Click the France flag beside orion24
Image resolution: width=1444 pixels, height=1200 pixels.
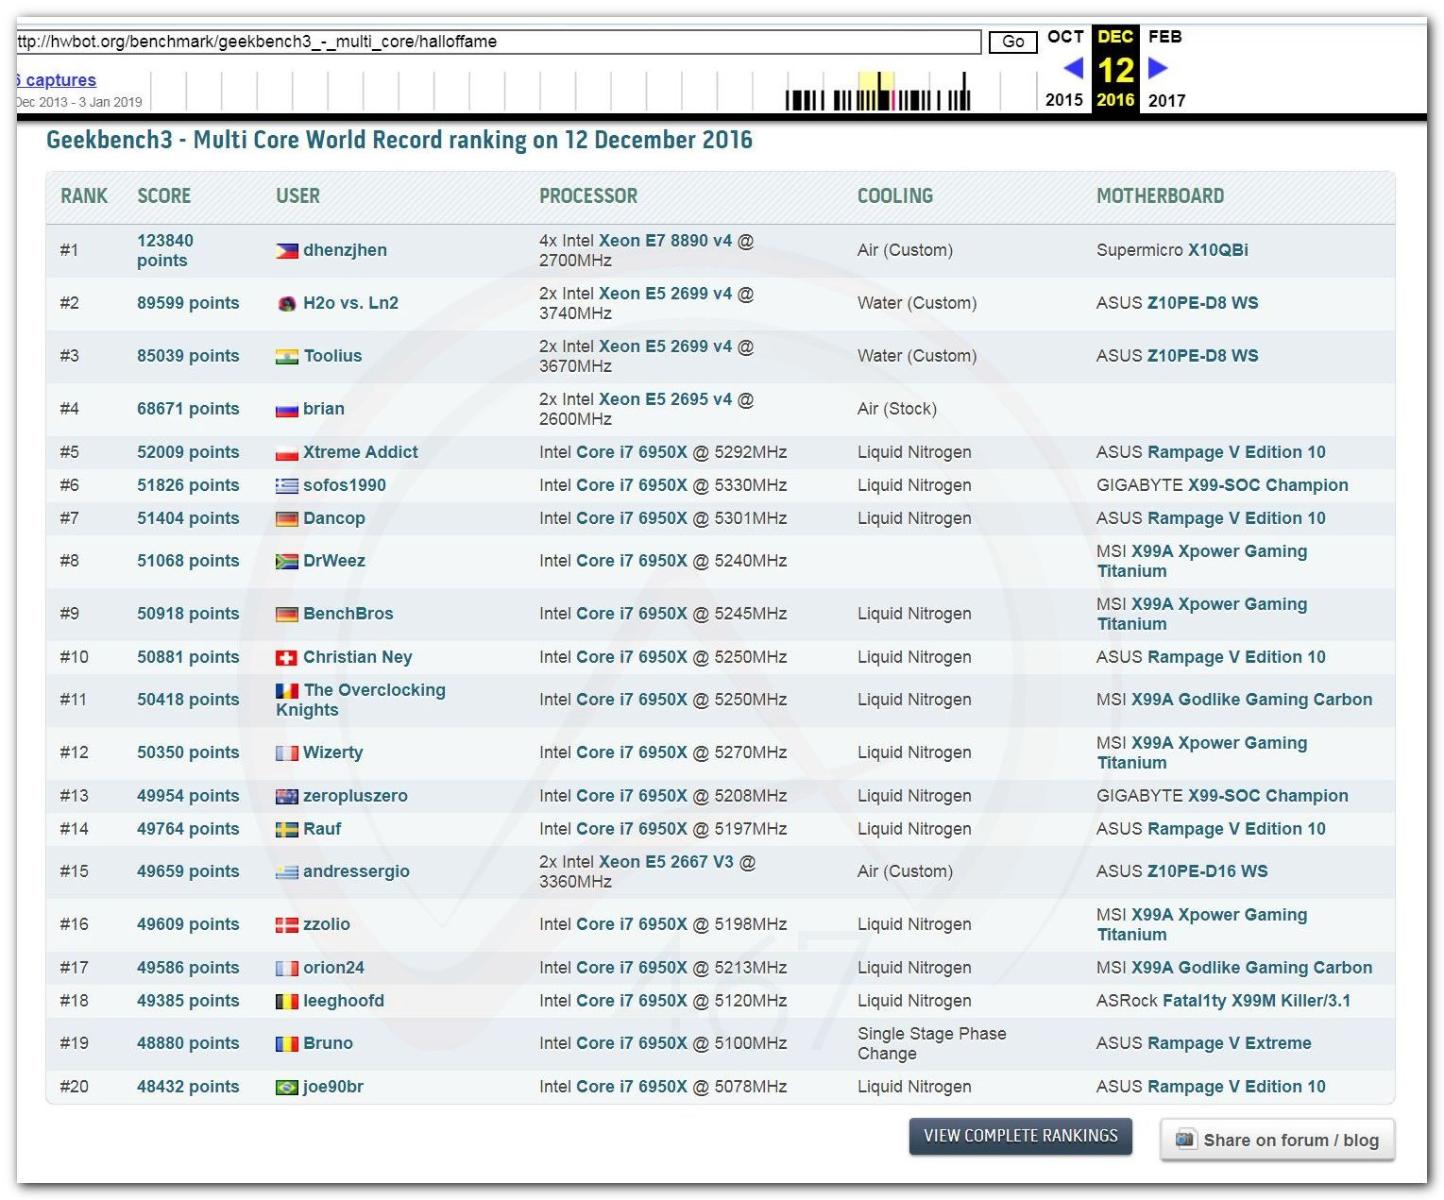point(287,969)
